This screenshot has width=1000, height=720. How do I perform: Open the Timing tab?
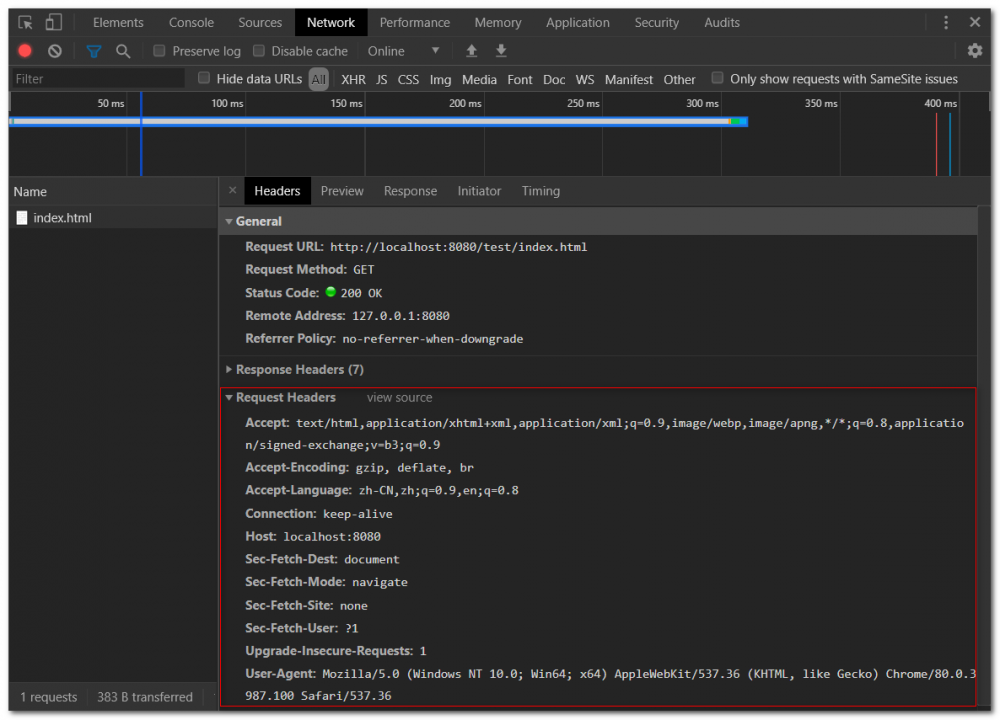(x=540, y=191)
